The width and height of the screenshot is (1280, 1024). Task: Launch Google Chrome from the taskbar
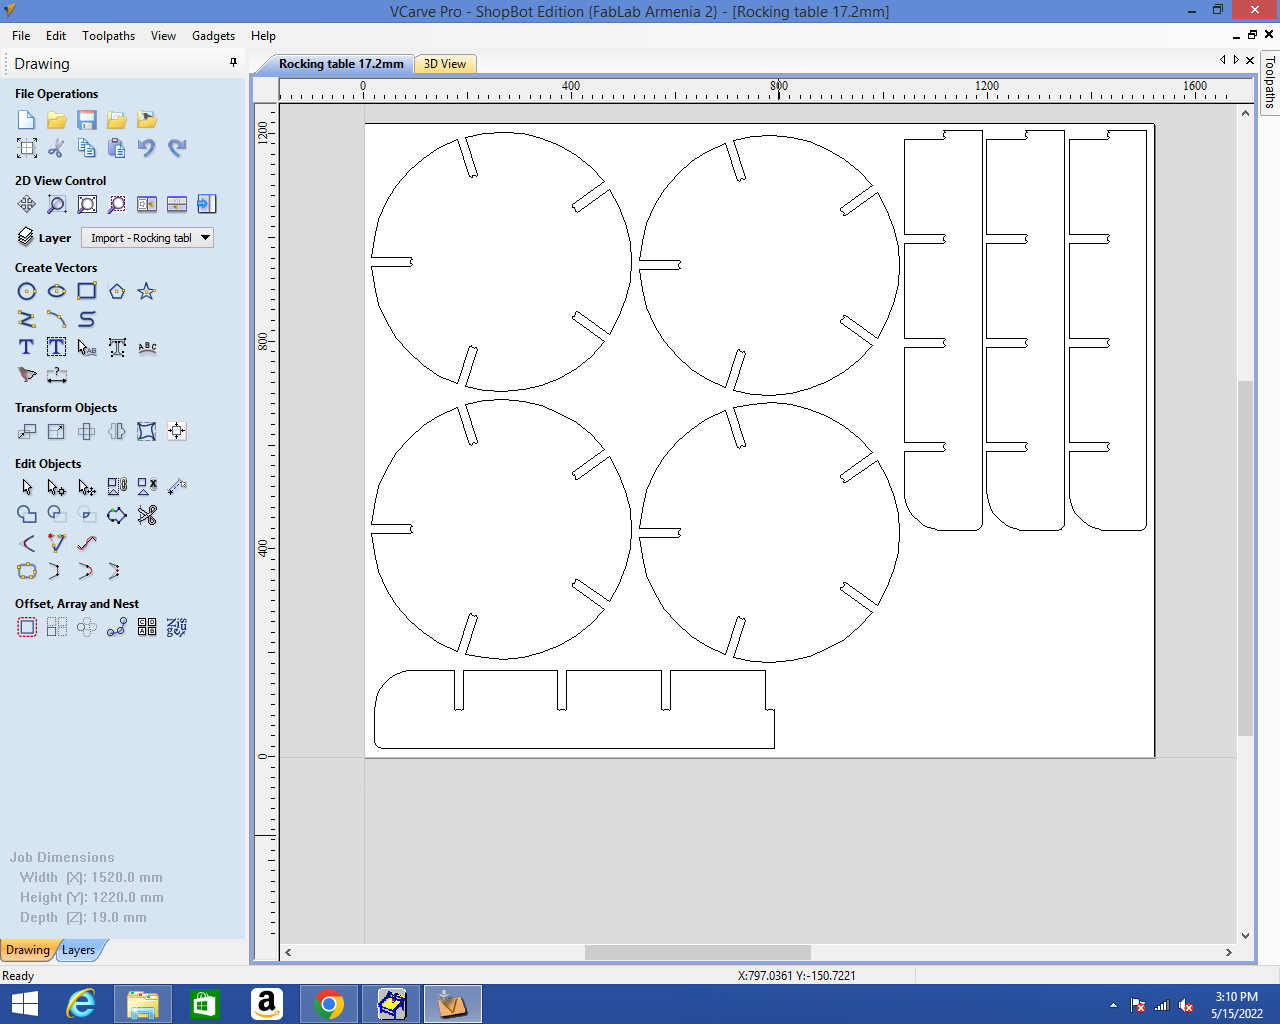pos(329,1004)
